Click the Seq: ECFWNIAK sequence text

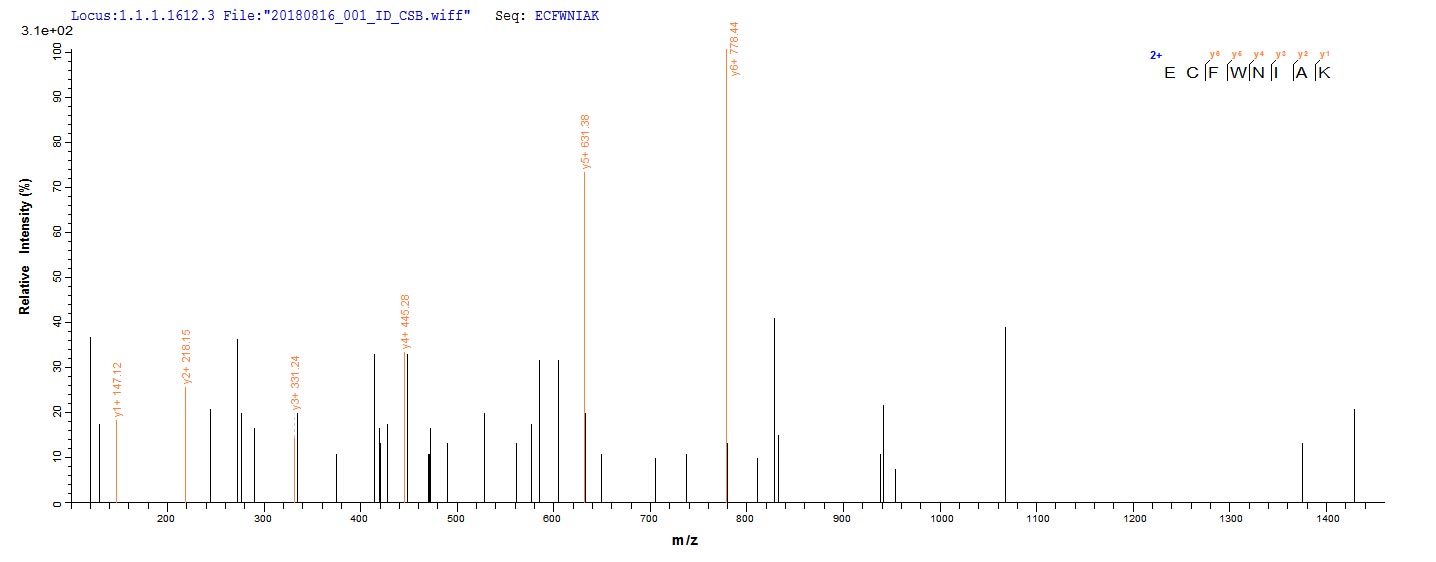(x=546, y=17)
